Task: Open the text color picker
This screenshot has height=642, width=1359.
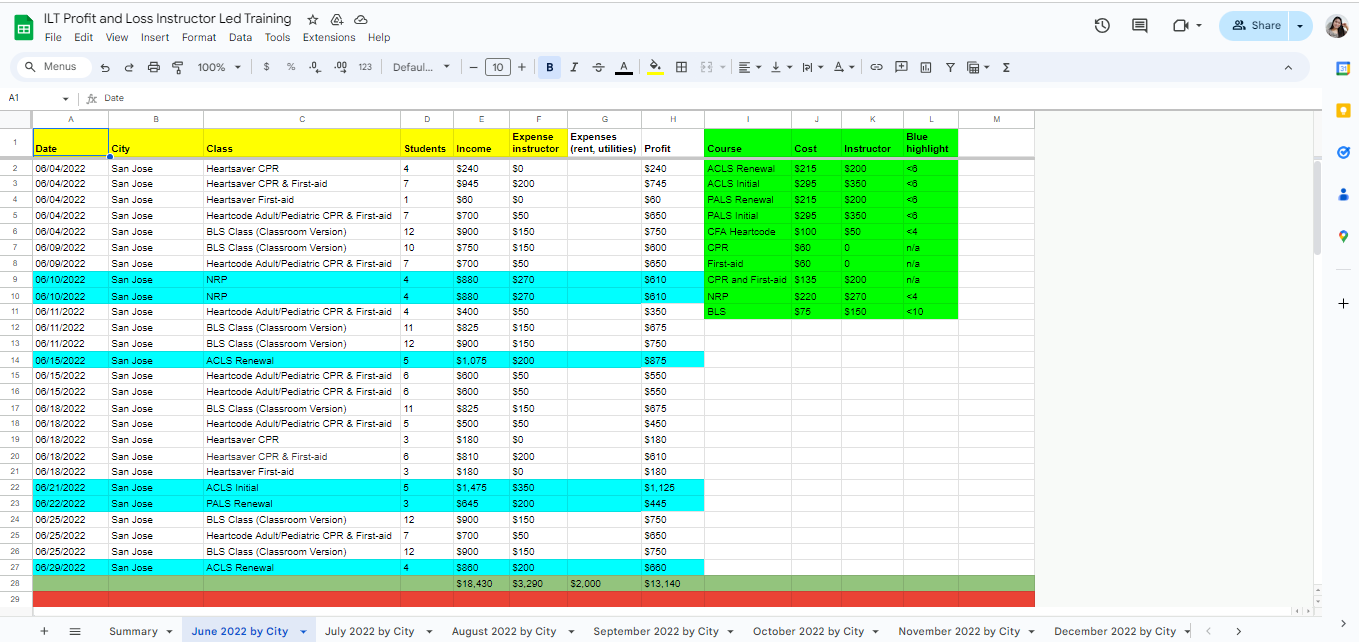Action: pyautogui.click(x=623, y=67)
